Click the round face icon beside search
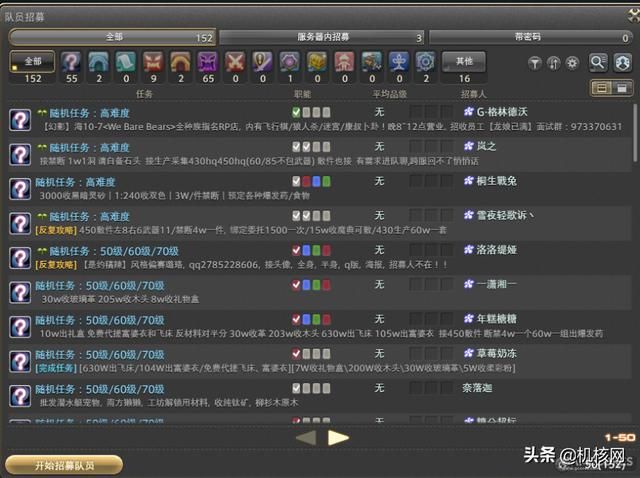The height and width of the screenshot is (478, 640). click(x=622, y=62)
